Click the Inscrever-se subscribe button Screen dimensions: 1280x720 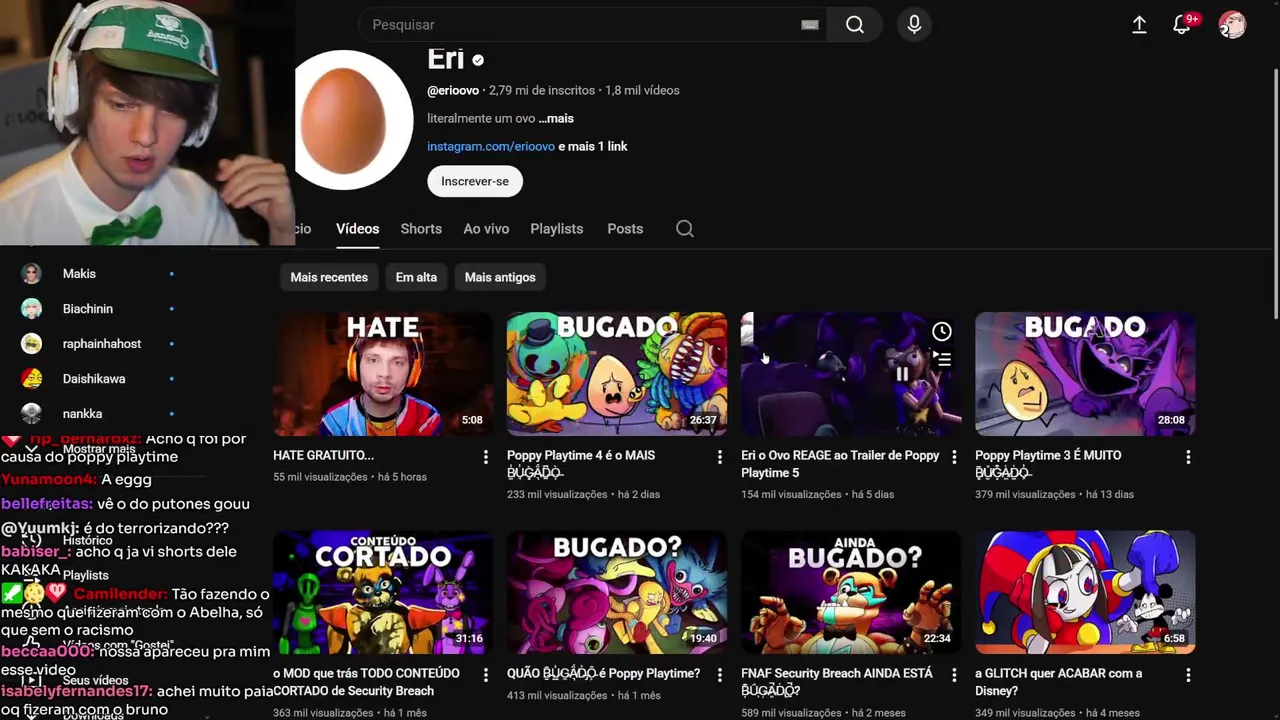coord(475,181)
